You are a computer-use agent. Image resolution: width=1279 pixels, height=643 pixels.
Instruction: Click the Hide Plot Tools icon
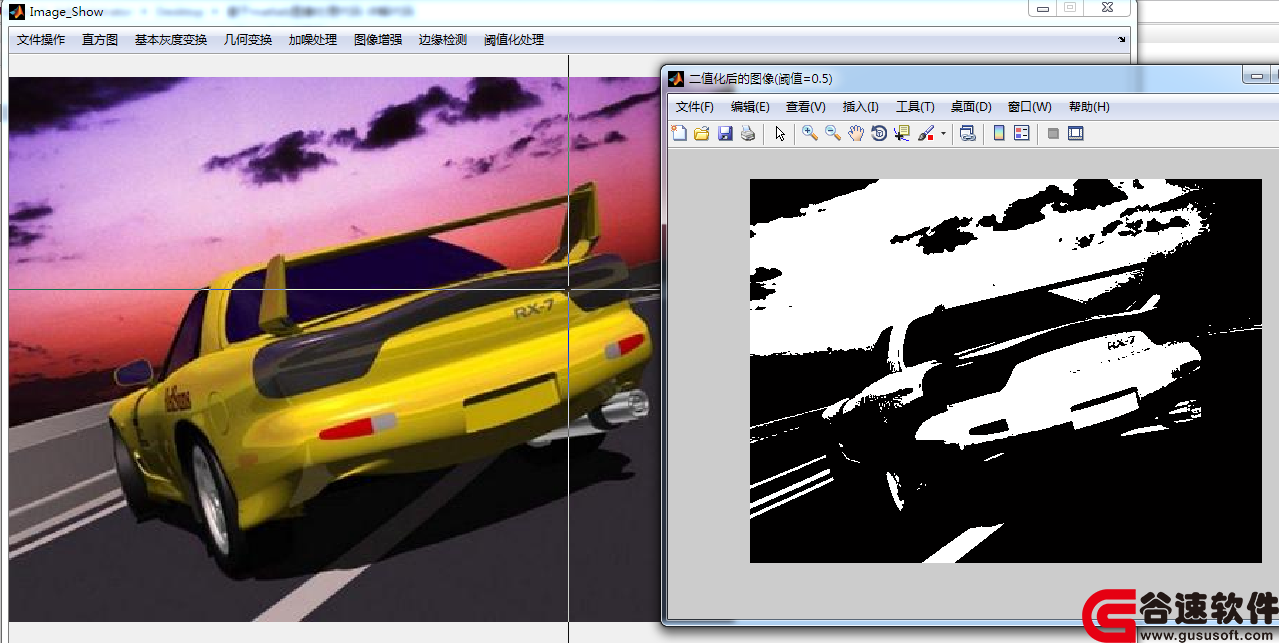[1053, 133]
